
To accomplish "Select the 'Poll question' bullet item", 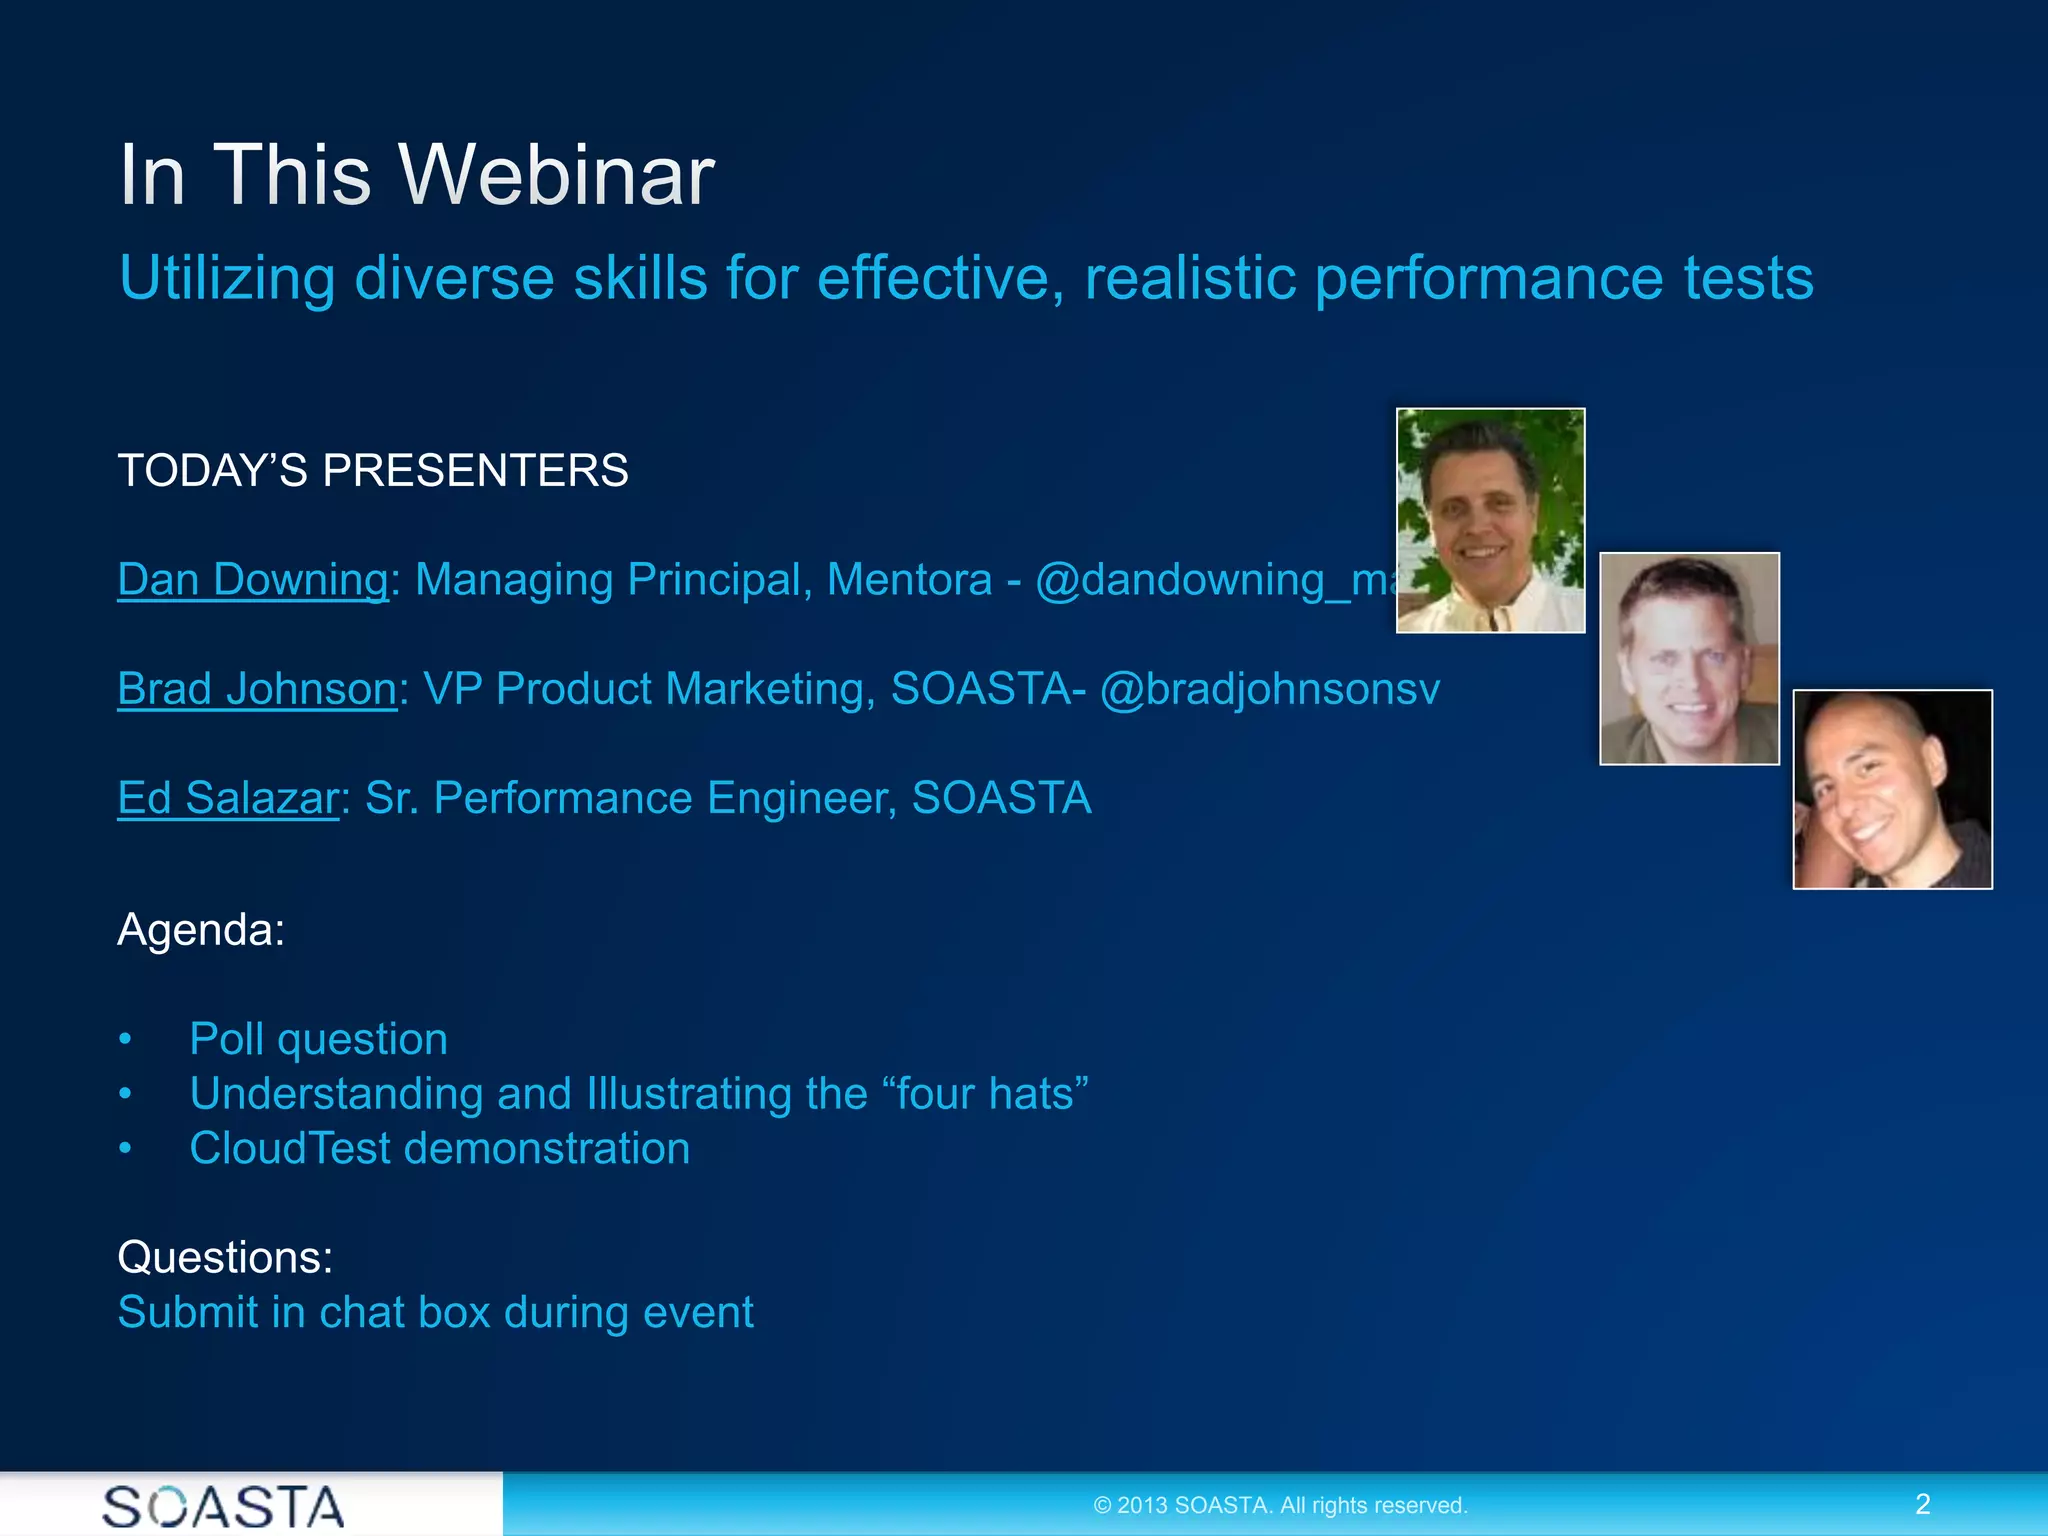I will (x=318, y=1039).
